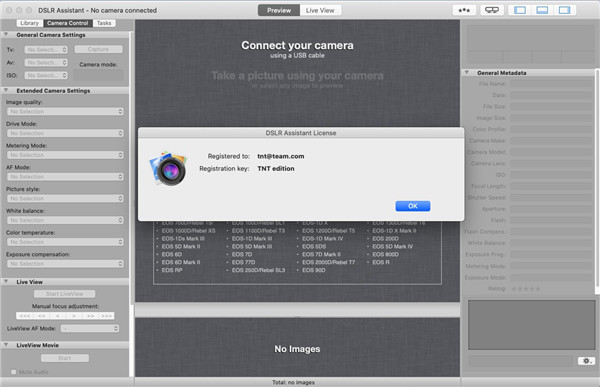
Task: Click the rating stars in metadata panel
Action: pyautogui.click(x=526, y=289)
